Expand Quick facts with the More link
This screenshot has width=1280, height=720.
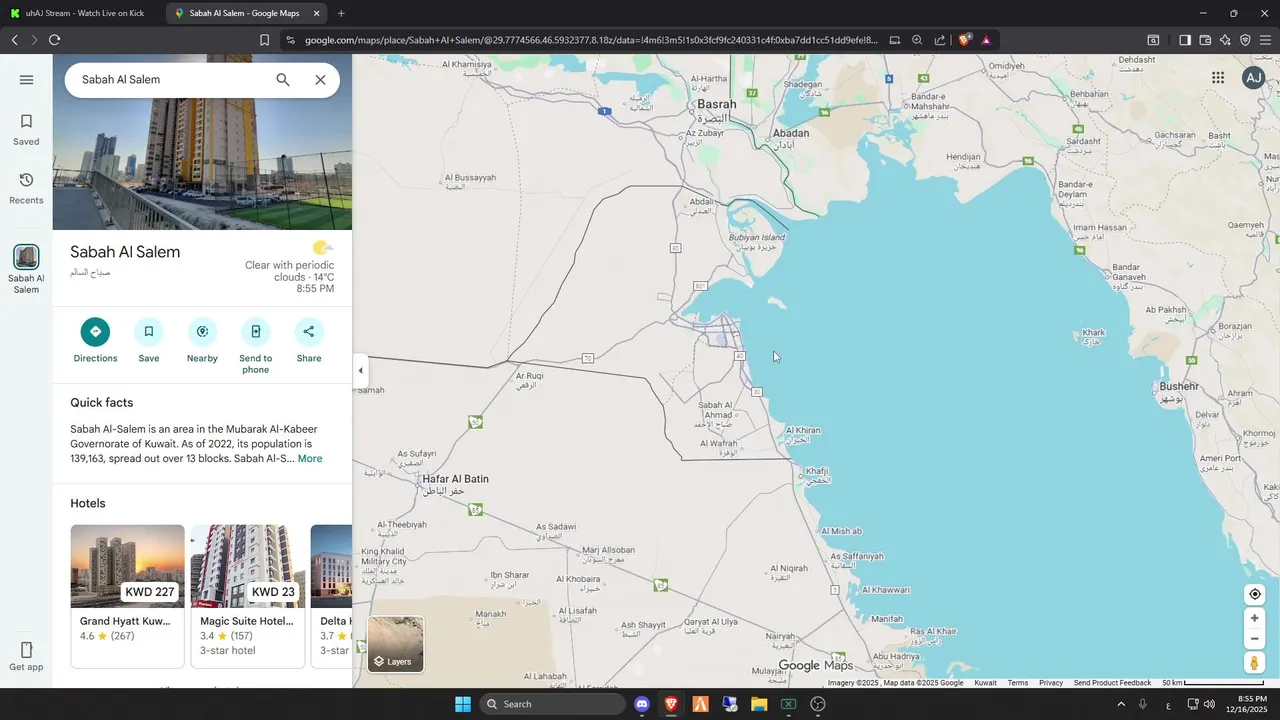310,459
